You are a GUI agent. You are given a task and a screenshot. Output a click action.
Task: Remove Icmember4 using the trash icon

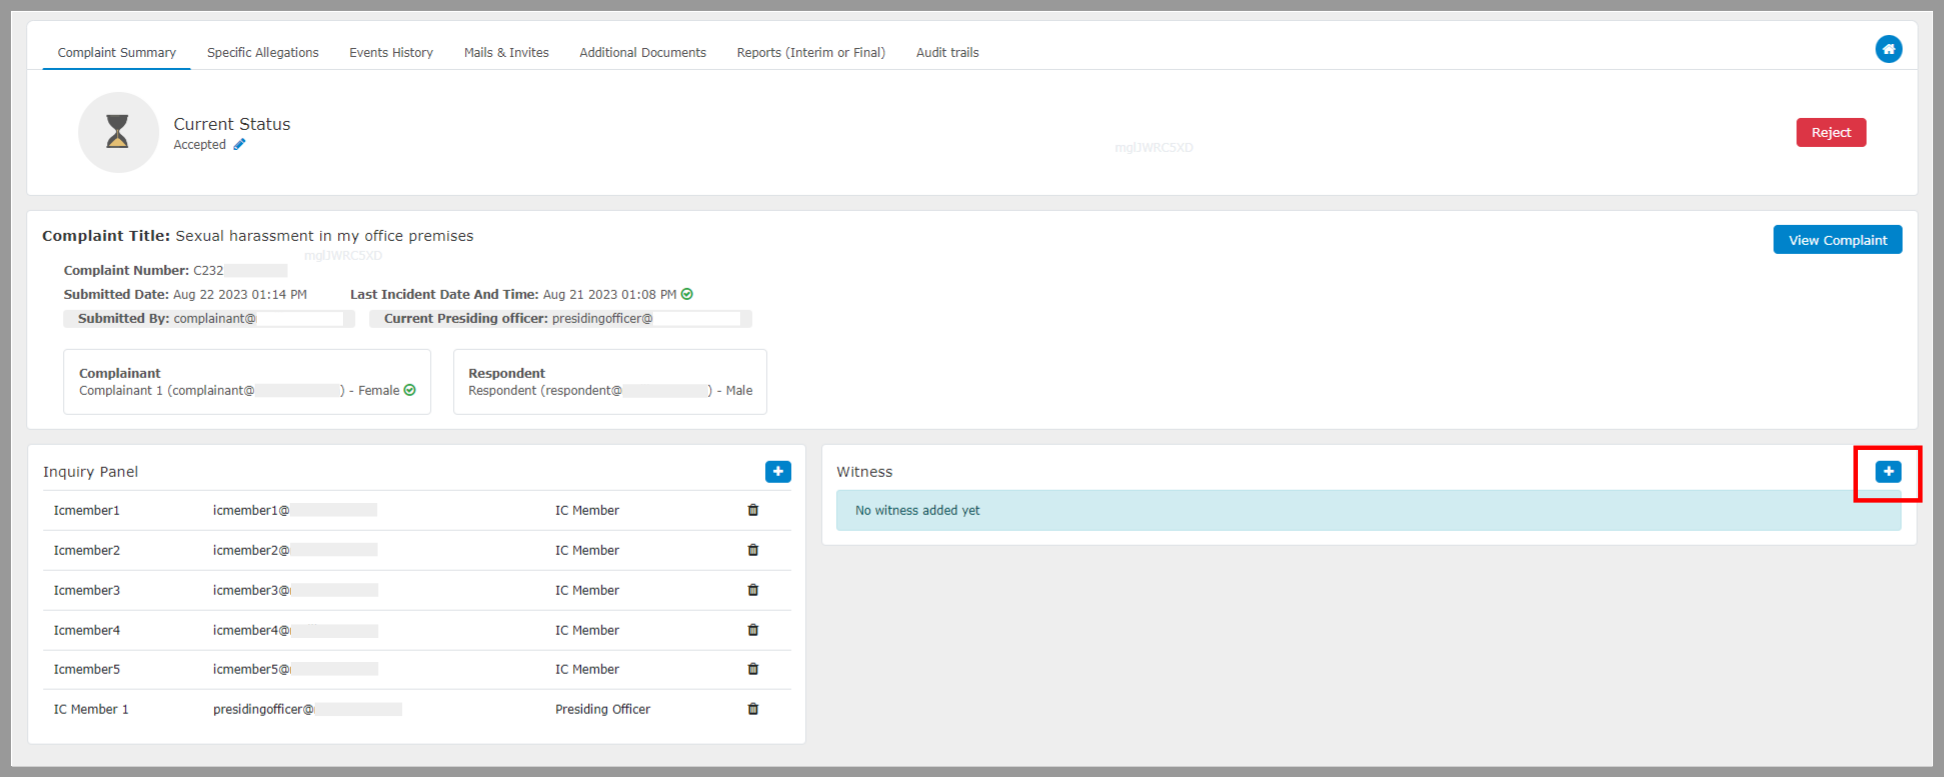point(753,630)
